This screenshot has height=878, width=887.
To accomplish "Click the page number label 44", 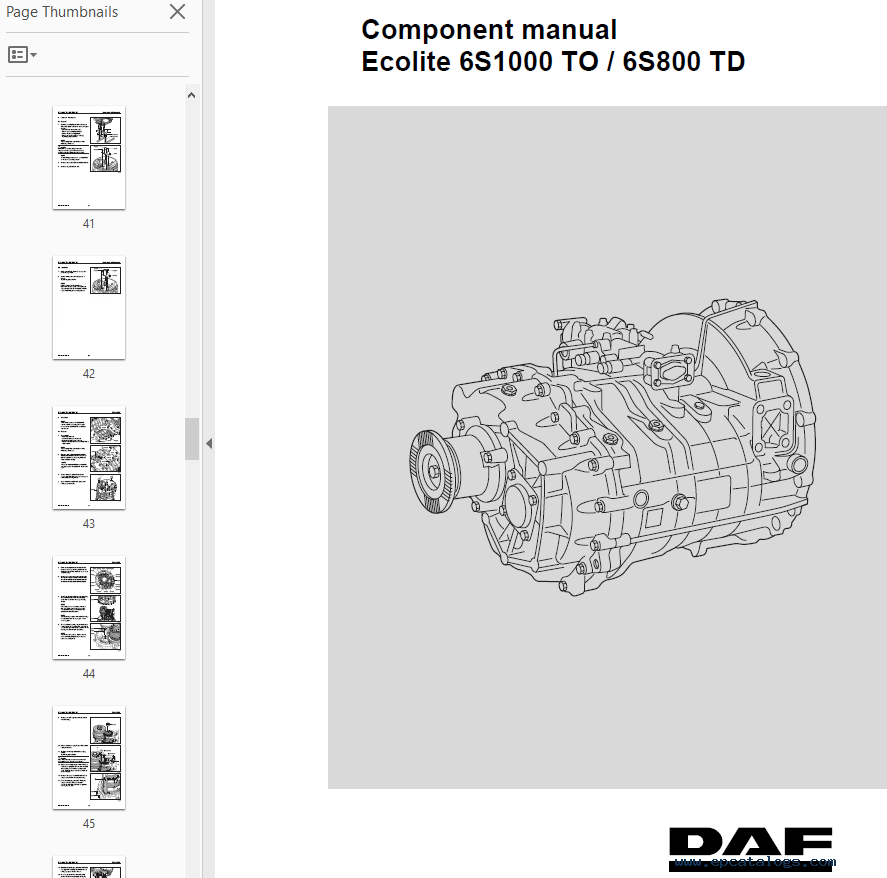I will click(89, 674).
